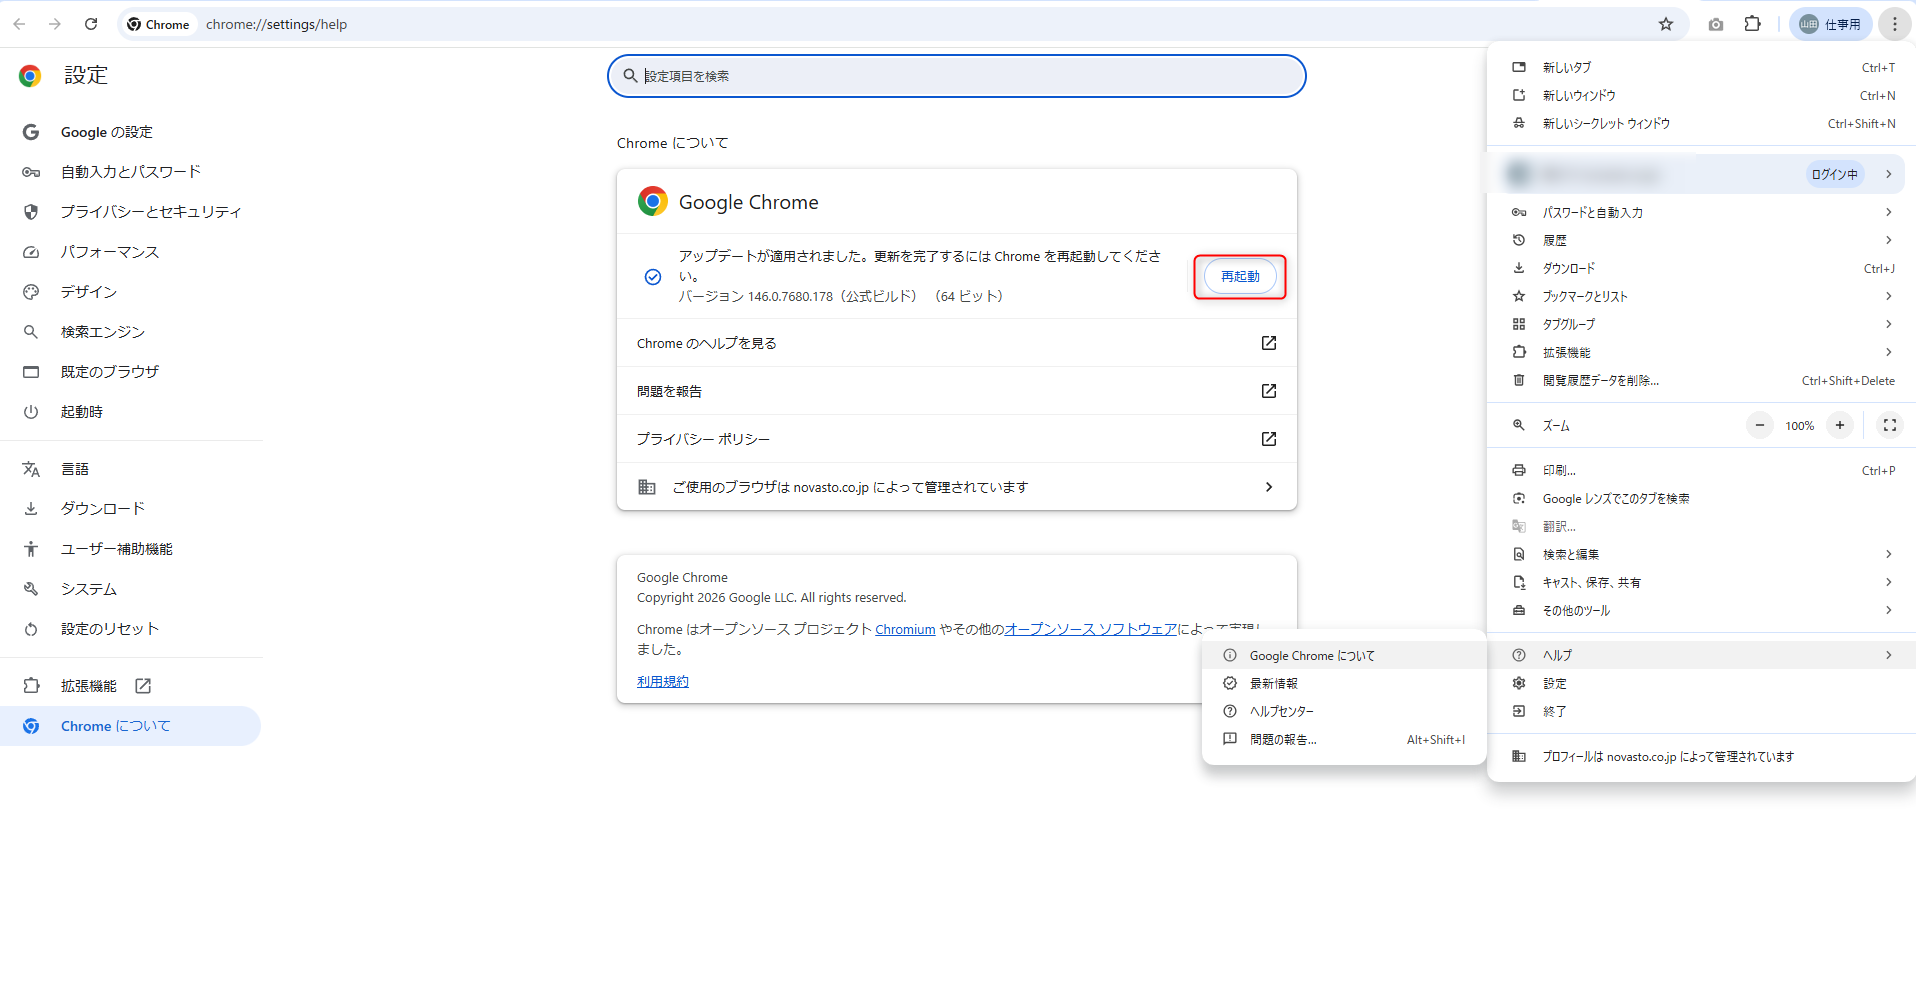Expand the 拡張機能 submenu in the Chrome menu
This screenshot has width=1916, height=990.
(x=1702, y=352)
